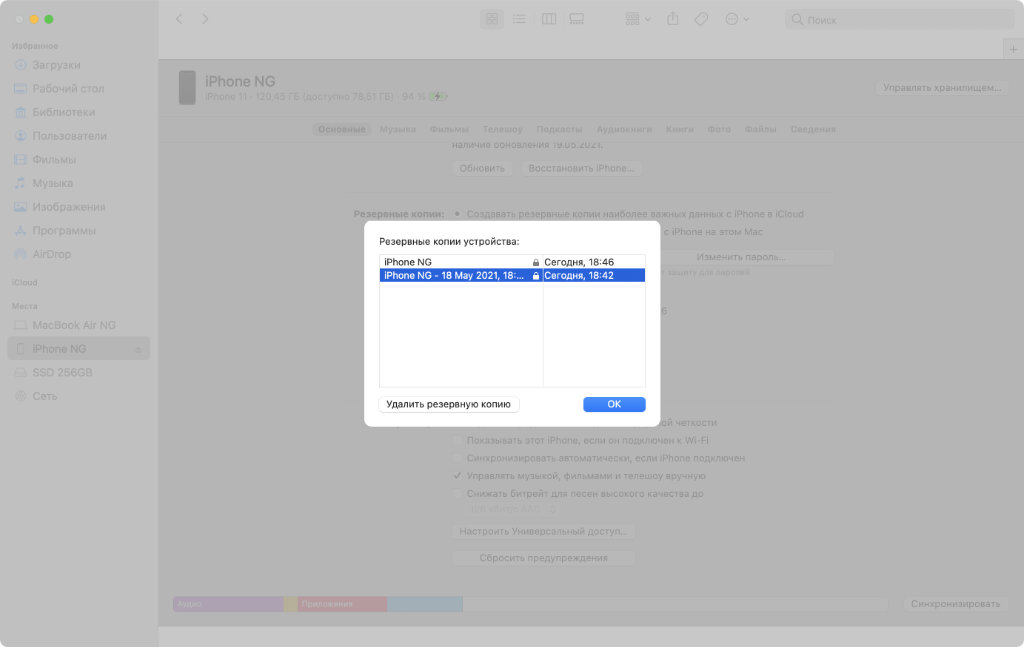The height and width of the screenshot is (647, 1024).
Task: Switch to column view
Action: point(548,19)
